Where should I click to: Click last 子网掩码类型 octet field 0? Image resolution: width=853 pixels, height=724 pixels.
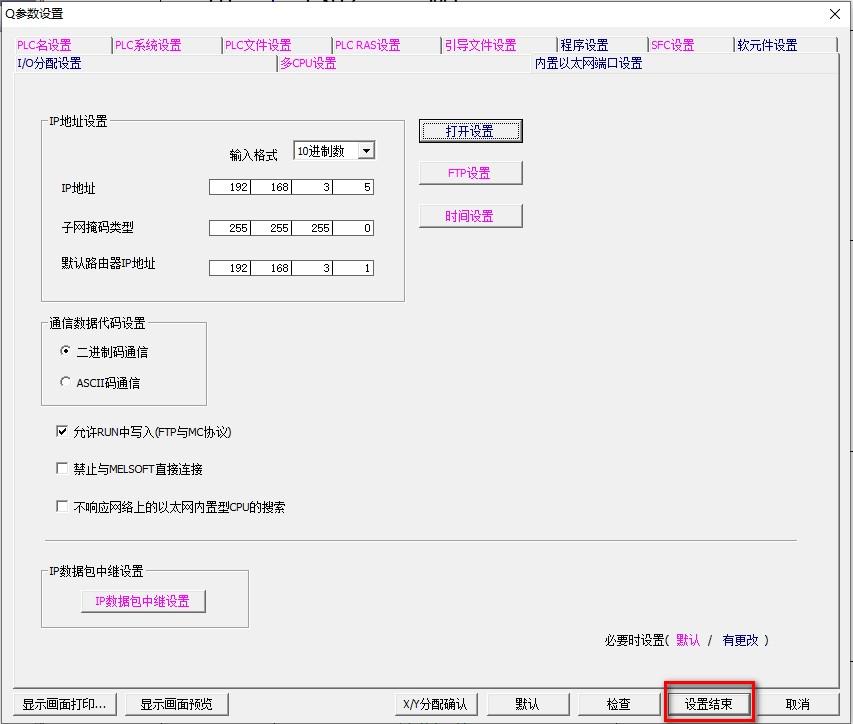point(353,228)
